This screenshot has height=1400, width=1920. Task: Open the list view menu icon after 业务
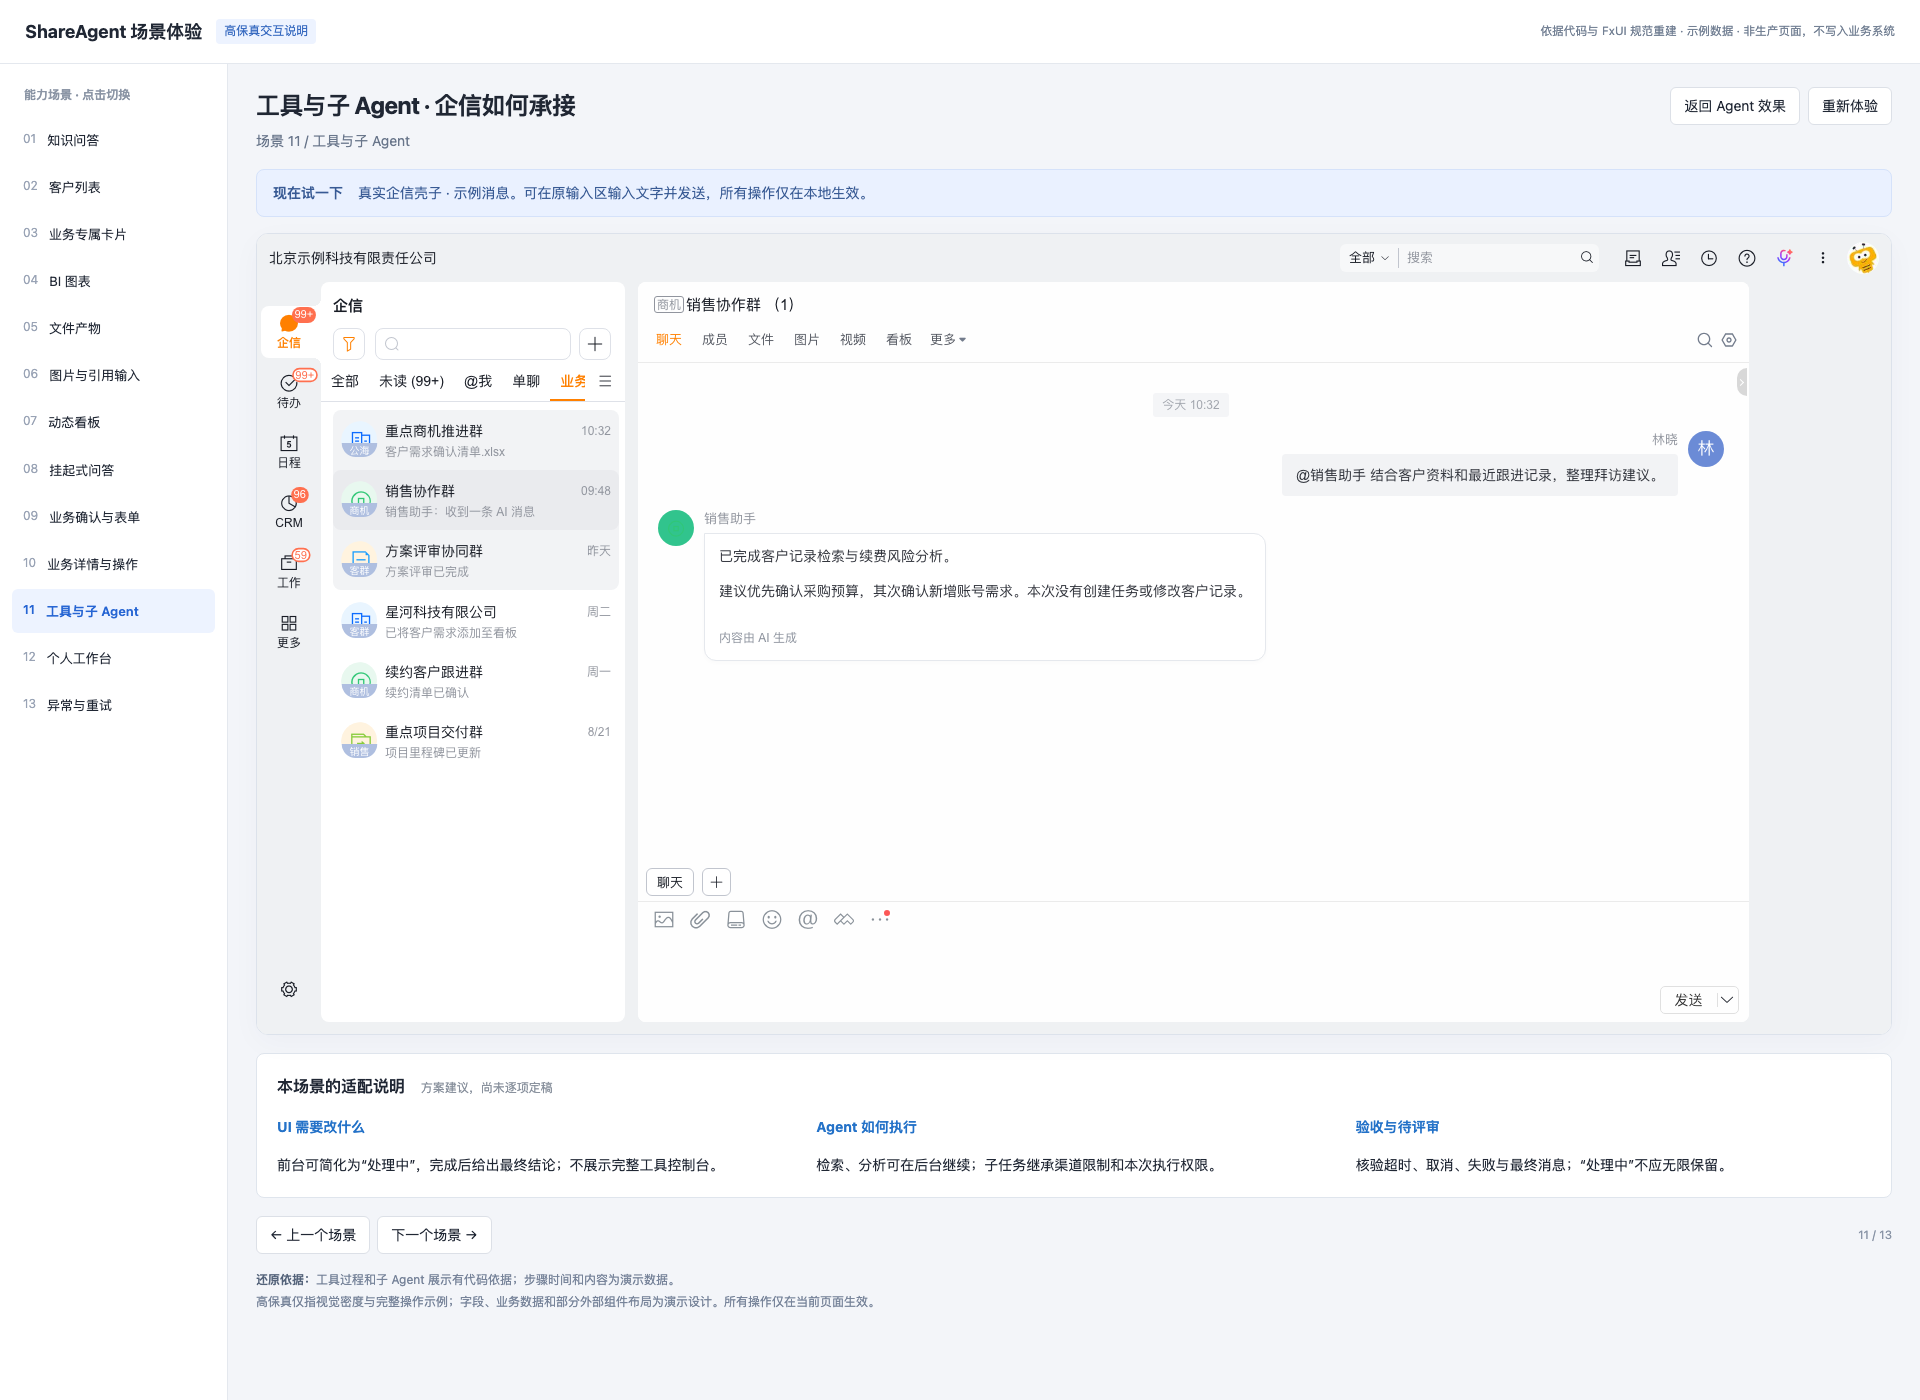point(605,381)
